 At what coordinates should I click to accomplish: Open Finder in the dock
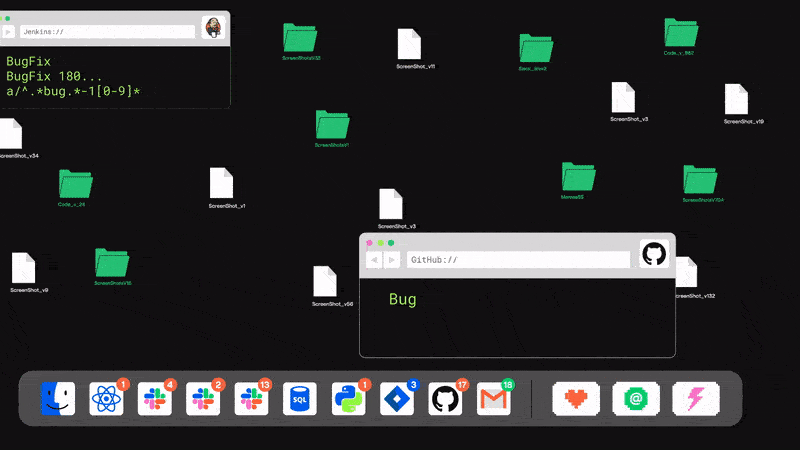(58, 398)
